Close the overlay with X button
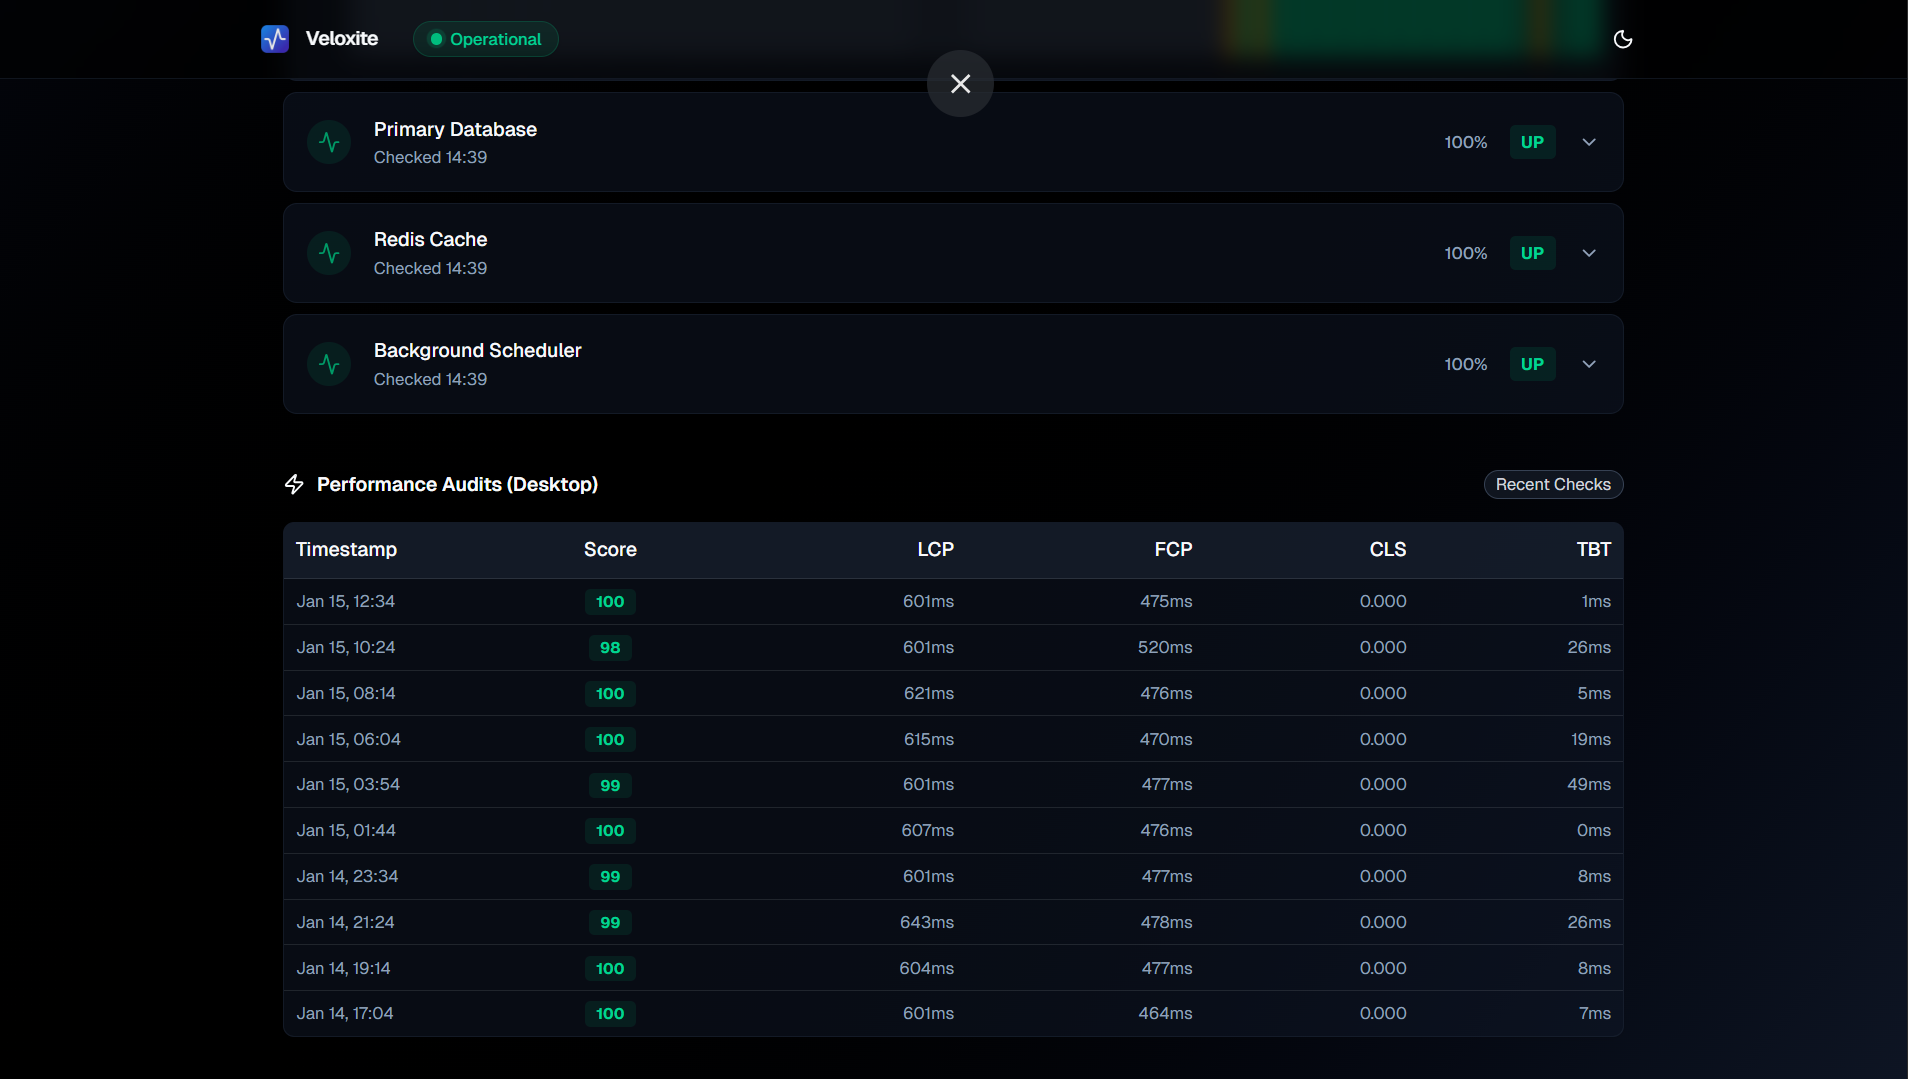Image resolution: width=1908 pixels, height=1079 pixels. point(960,84)
